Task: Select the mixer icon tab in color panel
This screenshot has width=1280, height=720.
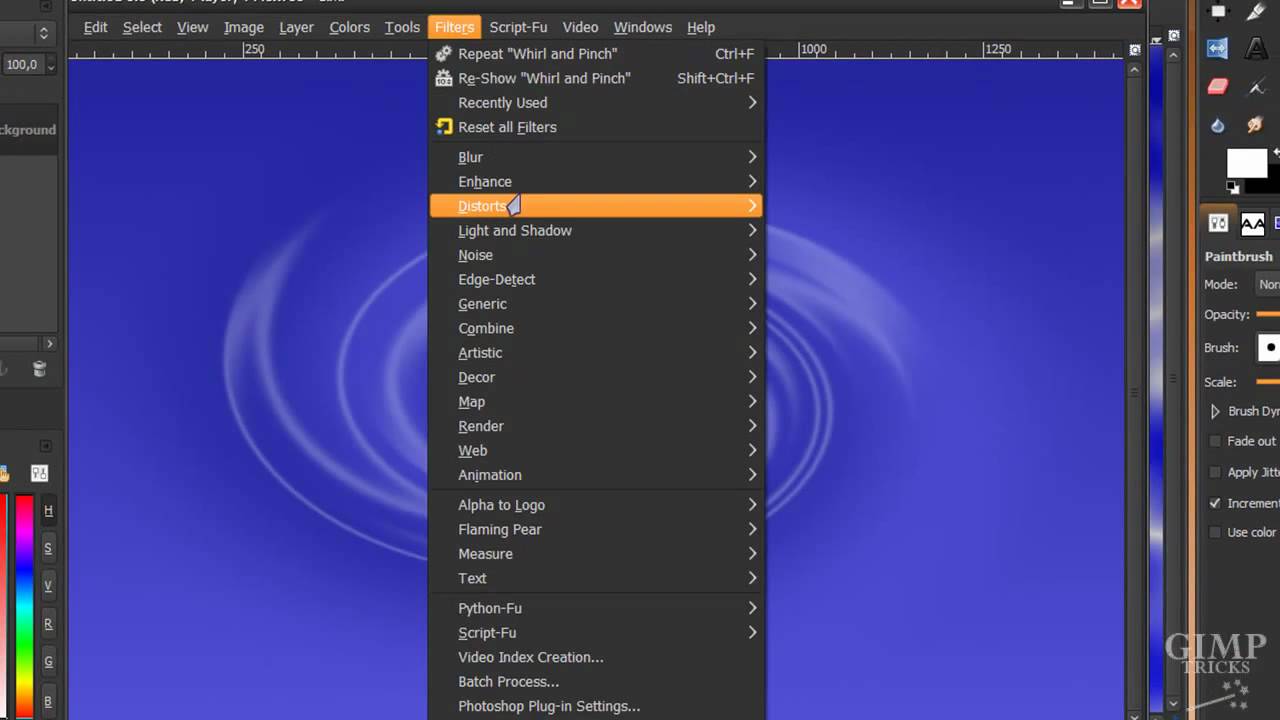Action: point(39,473)
